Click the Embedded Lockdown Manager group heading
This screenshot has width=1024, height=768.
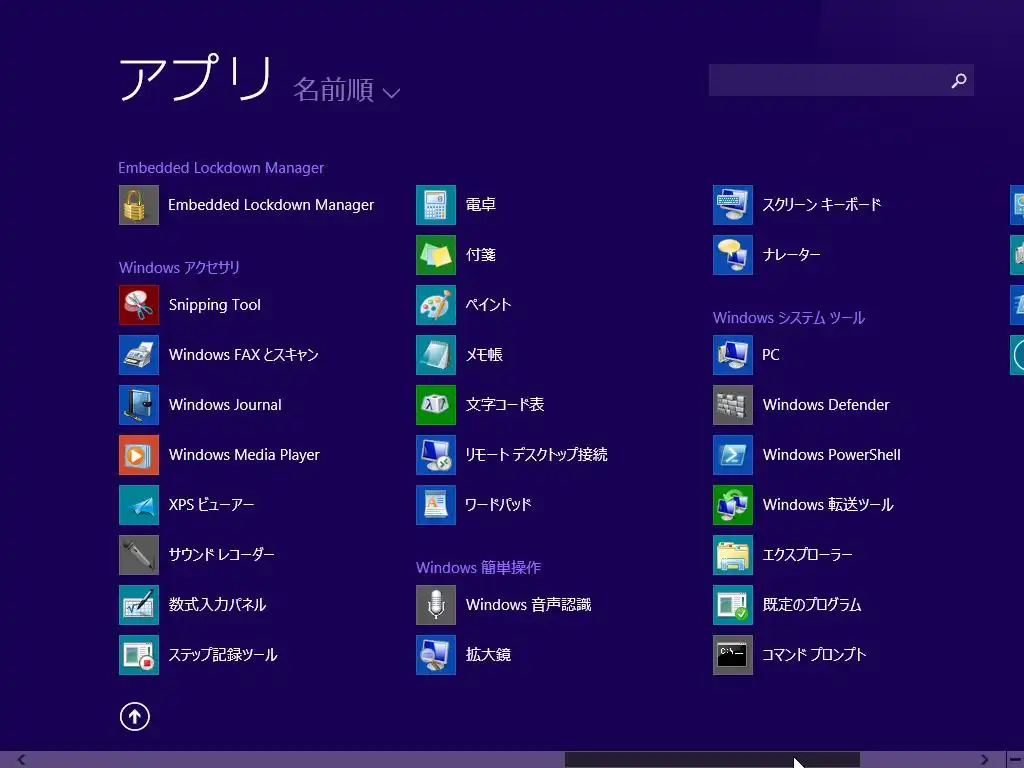click(x=221, y=168)
